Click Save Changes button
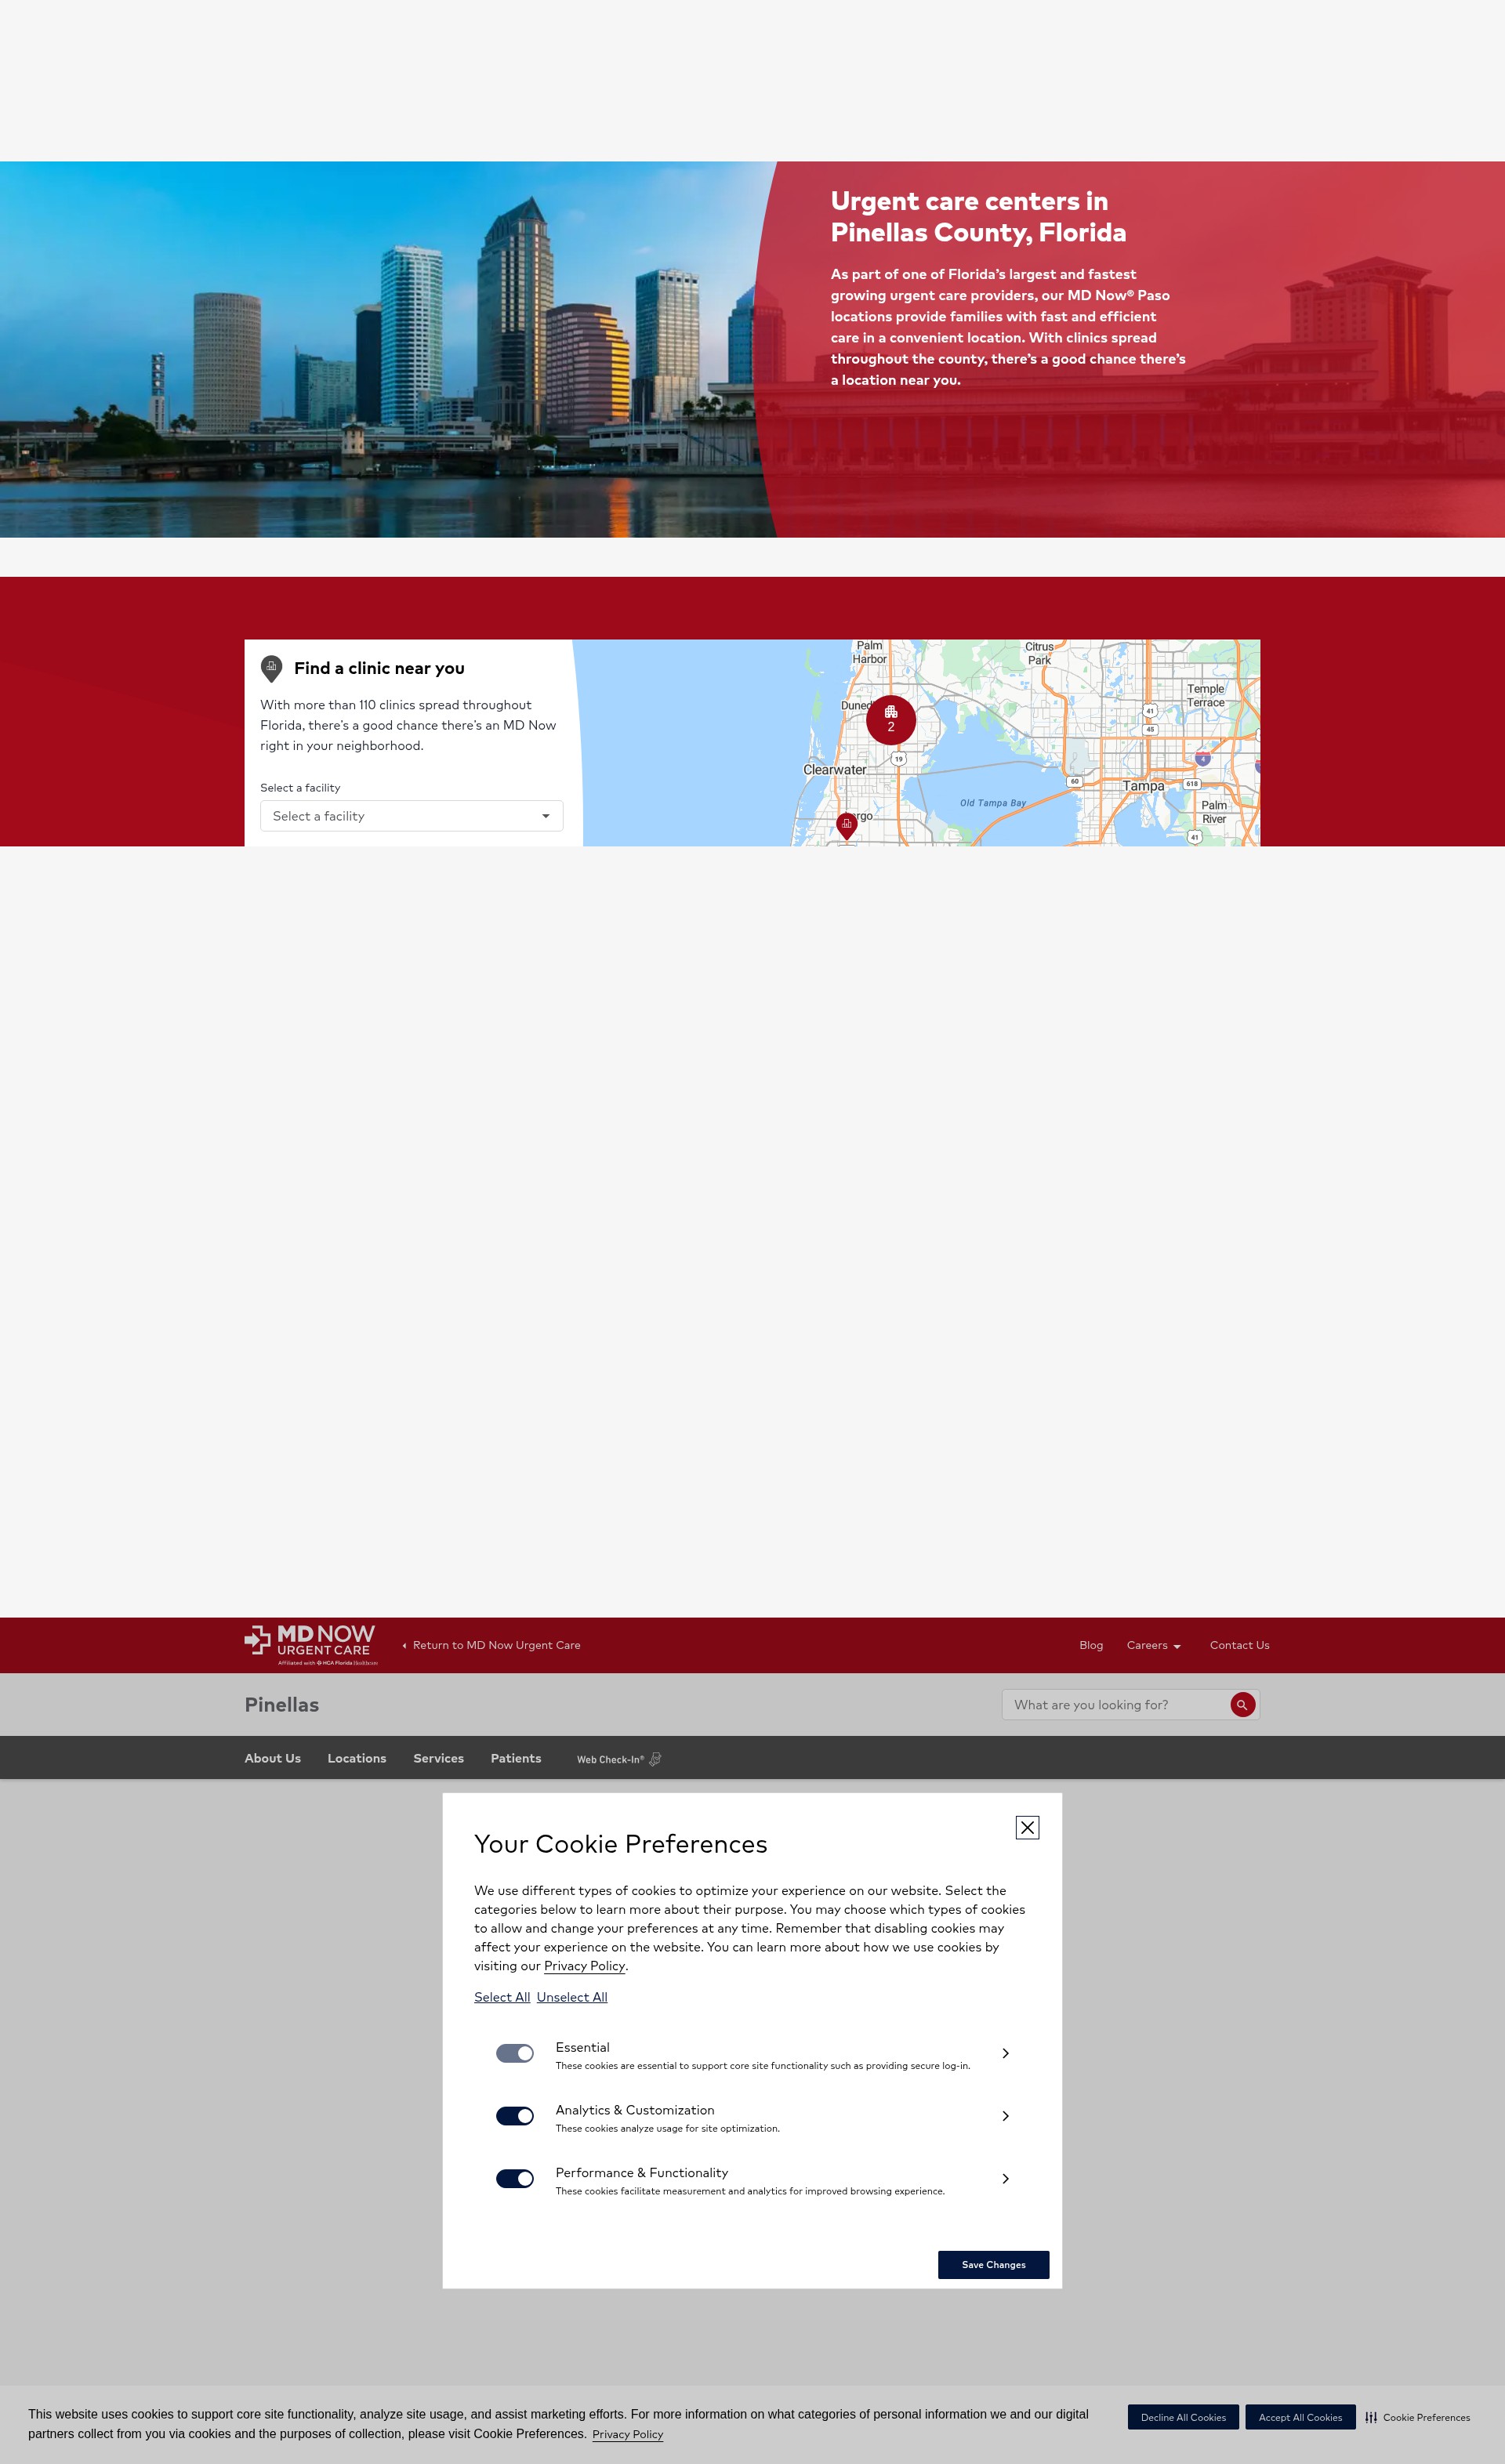Image resolution: width=1505 pixels, height=2464 pixels. coord(993,2265)
